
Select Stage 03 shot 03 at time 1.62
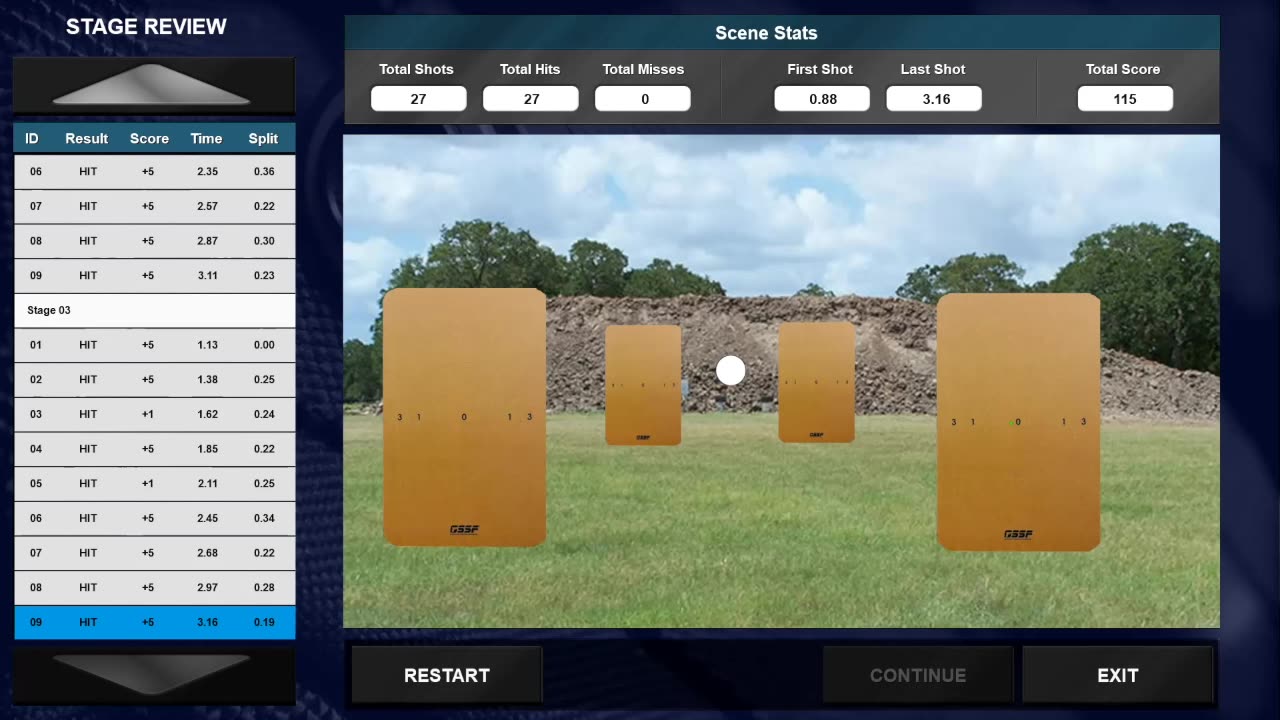pyautogui.click(x=155, y=414)
